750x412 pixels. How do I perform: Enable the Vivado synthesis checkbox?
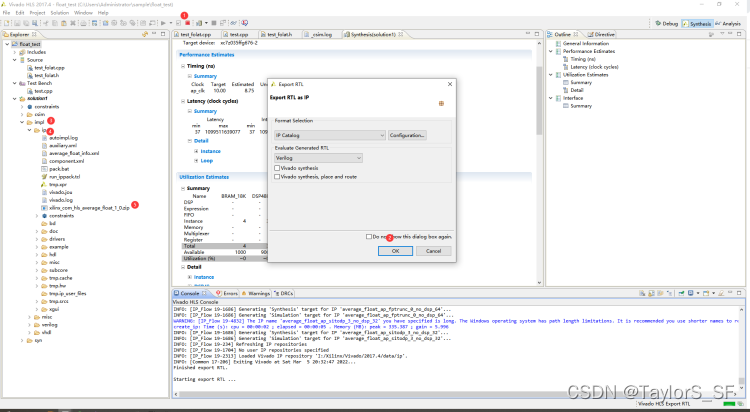277,168
